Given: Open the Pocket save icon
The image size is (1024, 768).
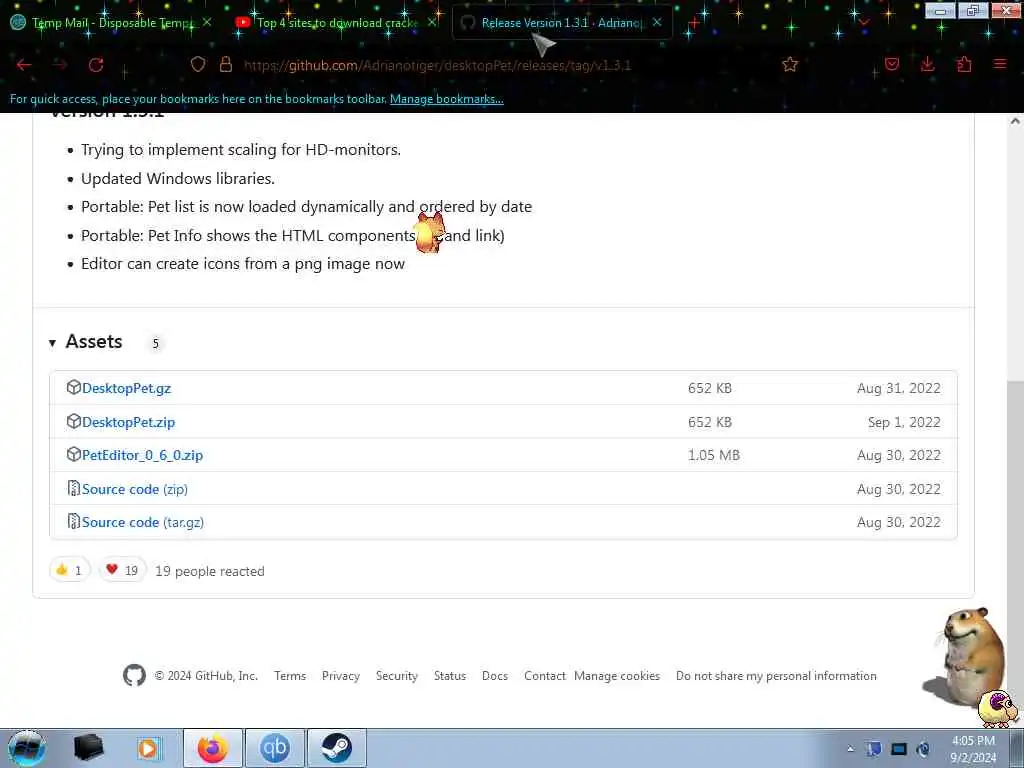Looking at the screenshot, I should (892, 64).
